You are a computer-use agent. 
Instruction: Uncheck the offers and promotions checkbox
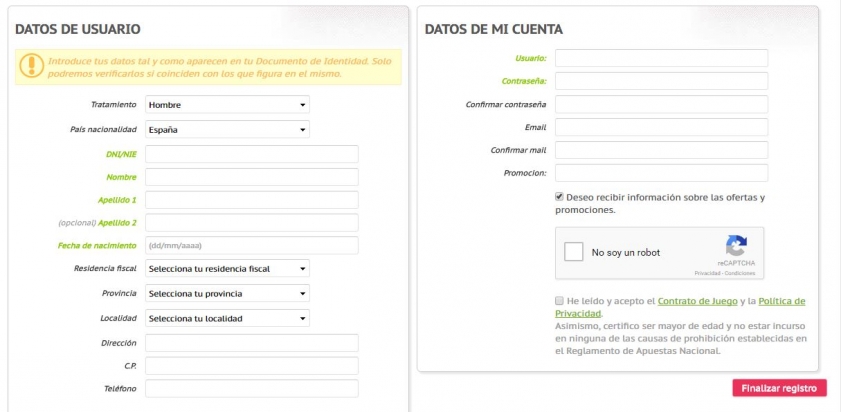tap(559, 197)
